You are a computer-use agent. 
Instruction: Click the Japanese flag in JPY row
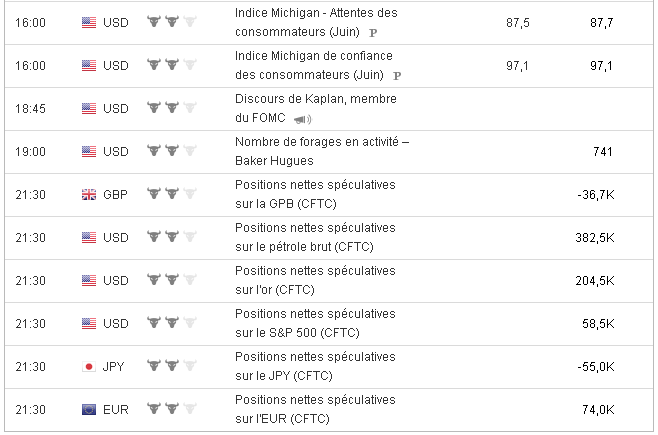[x=88, y=367]
